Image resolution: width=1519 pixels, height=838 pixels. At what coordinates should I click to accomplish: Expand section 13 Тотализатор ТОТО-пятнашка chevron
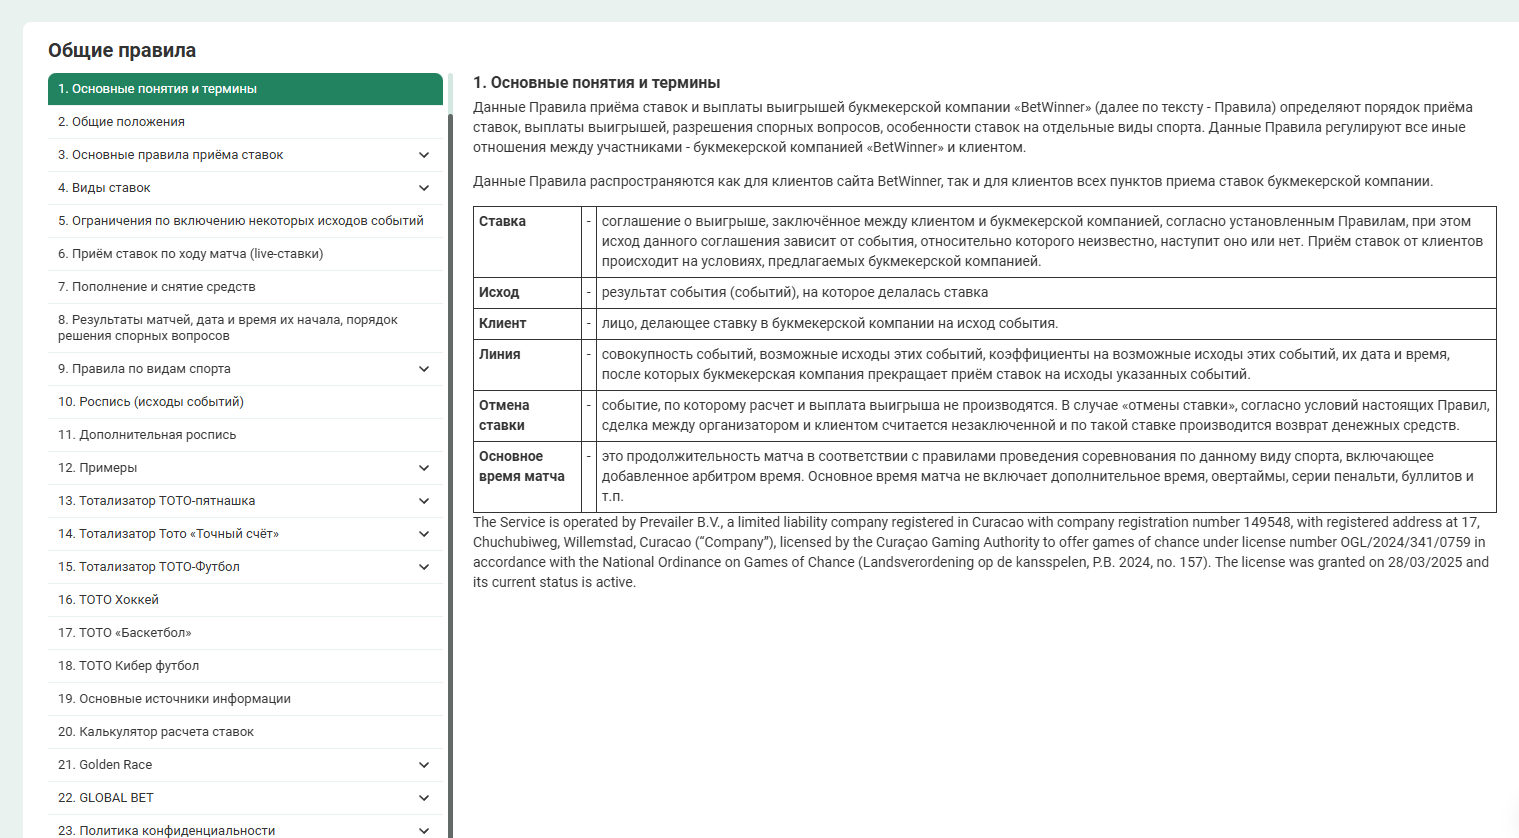tap(424, 501)
